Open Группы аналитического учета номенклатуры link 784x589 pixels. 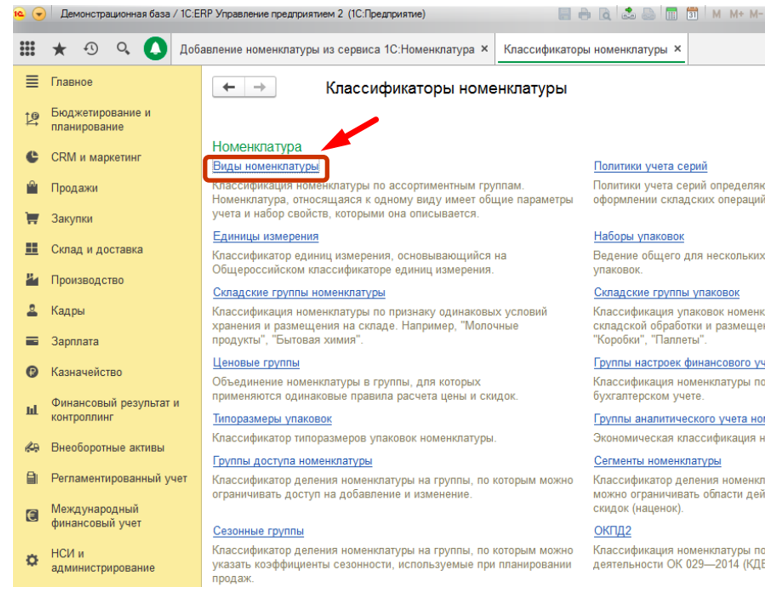click(x=679, y=418)
